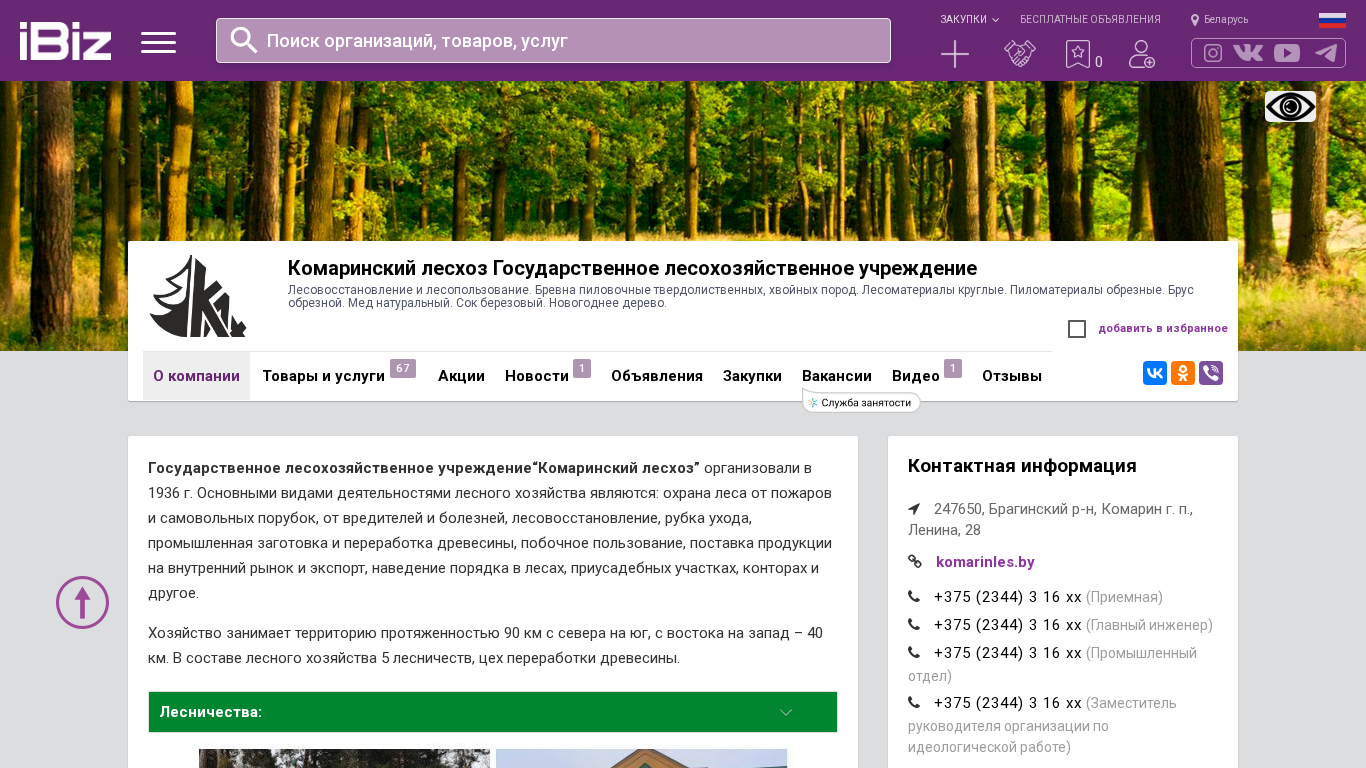1366x768 pixels.
Task: Open the favorites bookmark icon
Action: pyautogui.click(x=1078, y=54)
